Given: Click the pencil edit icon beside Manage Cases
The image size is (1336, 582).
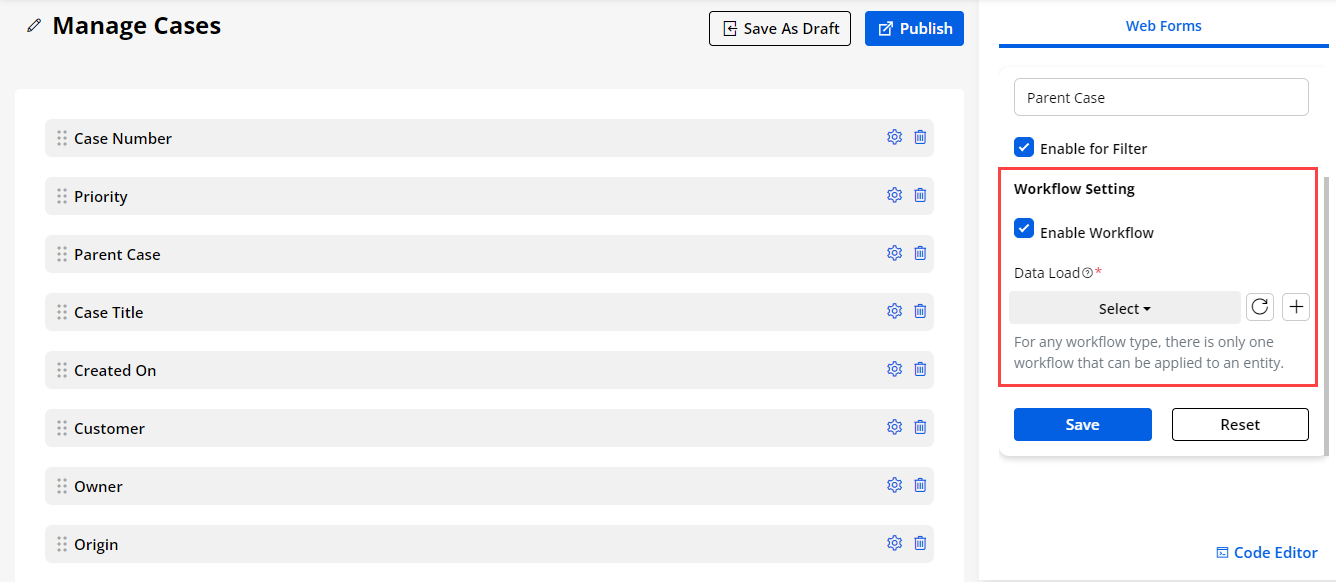Looking at the screenshot, I should click(x=35, y=27).
